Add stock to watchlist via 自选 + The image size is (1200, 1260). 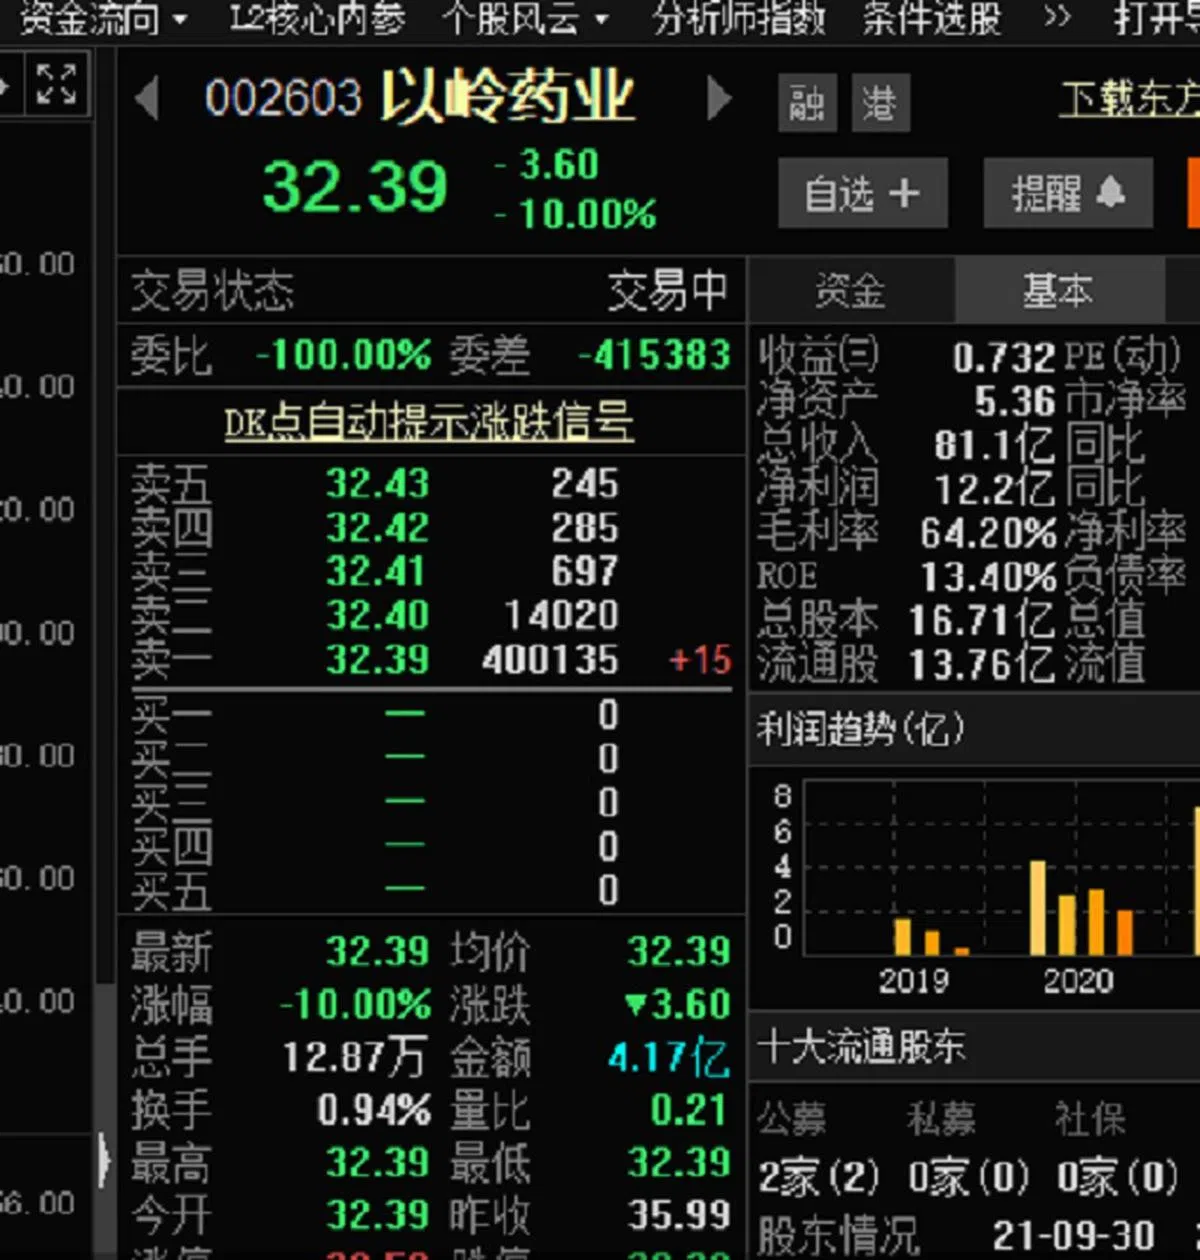click(862, 193)
